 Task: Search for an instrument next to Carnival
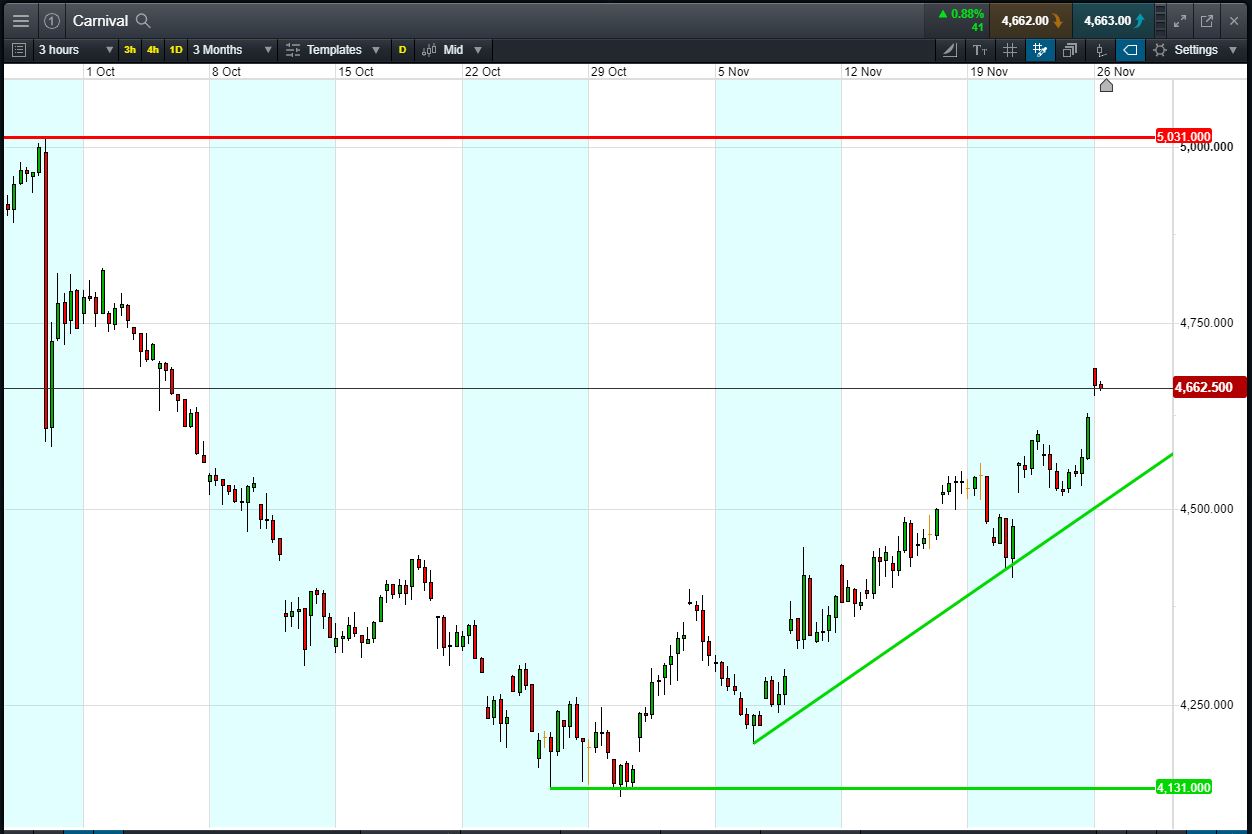pyautogui.click(x=143, y=20)
